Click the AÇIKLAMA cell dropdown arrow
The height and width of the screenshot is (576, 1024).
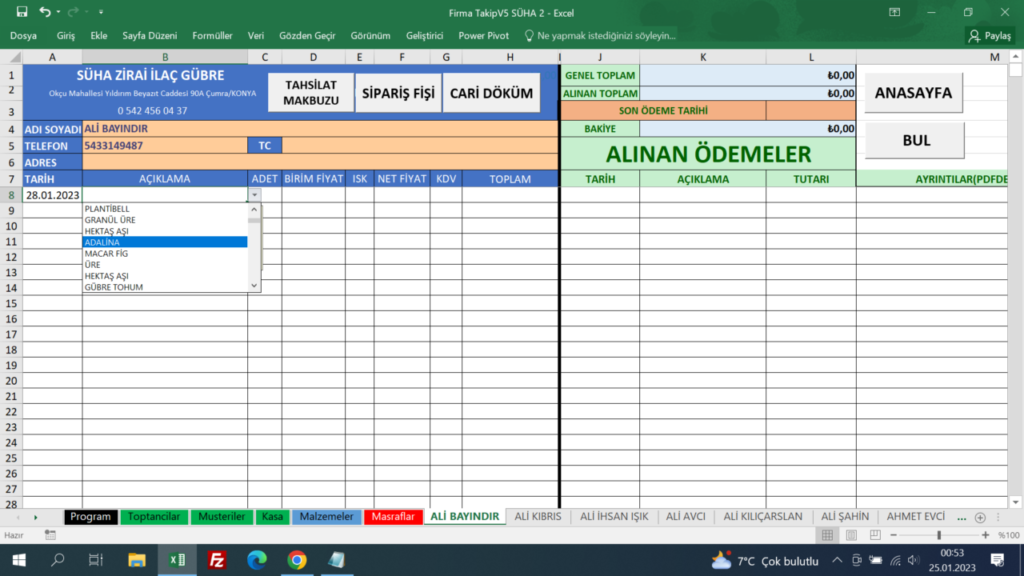[256, 195]
